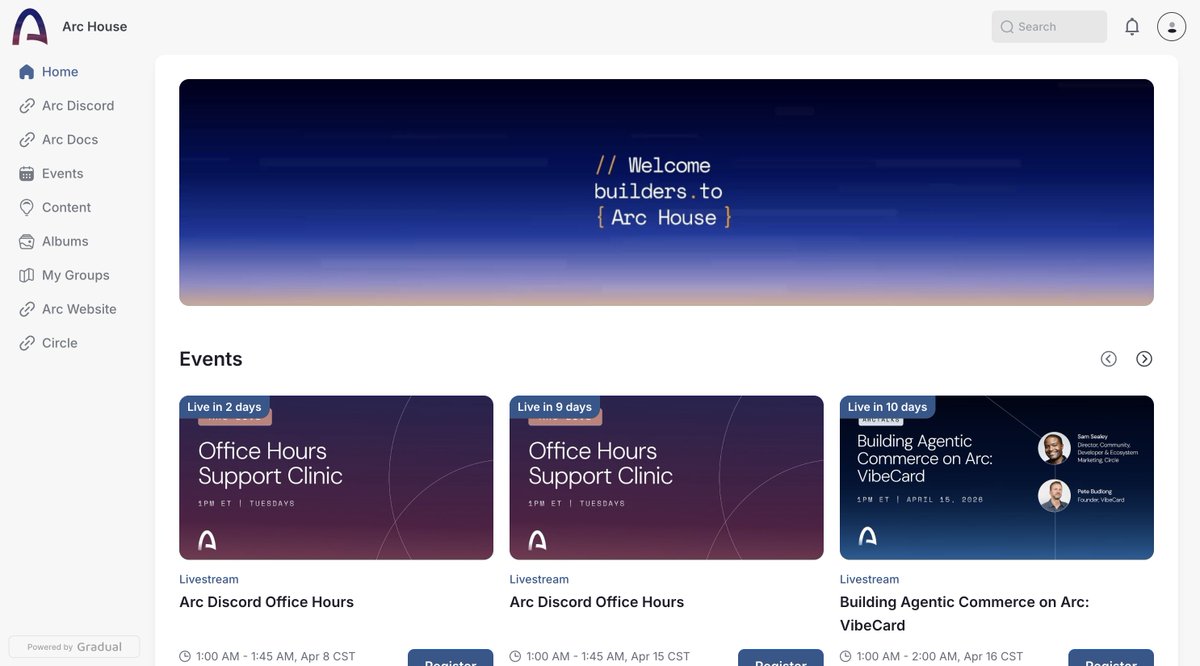Open the VibeCard event thumbnail

[x=997, y=478]
